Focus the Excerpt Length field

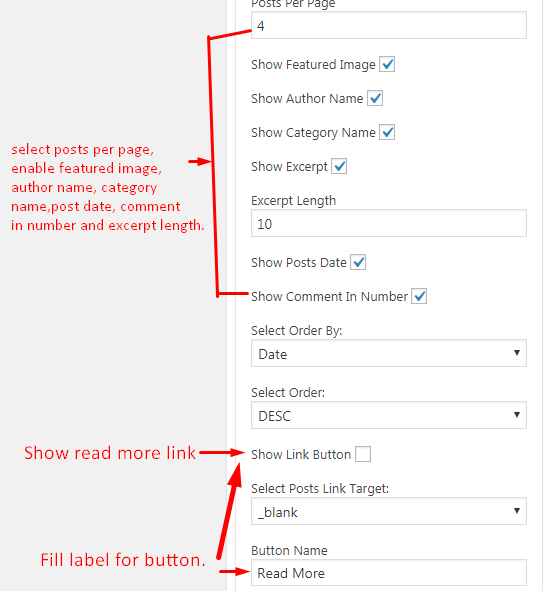[389, 223]
